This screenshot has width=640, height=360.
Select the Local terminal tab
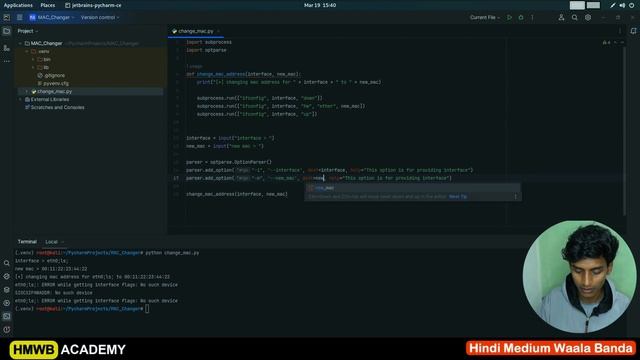[x=51, y=242]
